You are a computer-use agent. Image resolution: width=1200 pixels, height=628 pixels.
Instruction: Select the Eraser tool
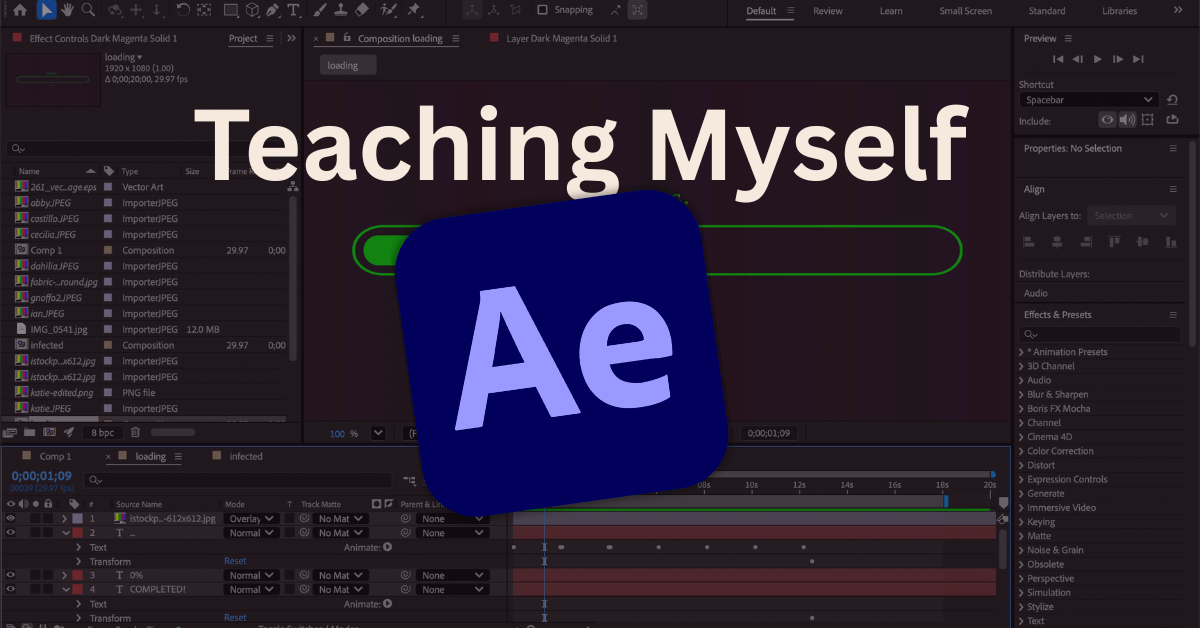(x=362, y=11)
